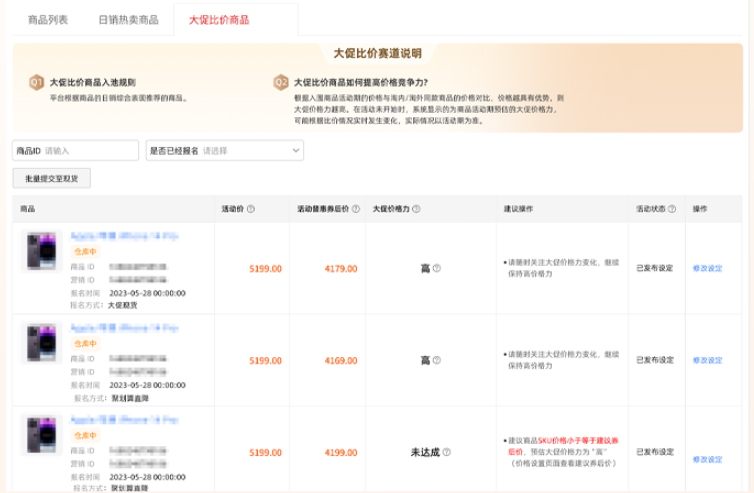Click 修改设定 link in the 4199.00 row
This screenshot has height=493, width=754.
(x=707, y=459)
